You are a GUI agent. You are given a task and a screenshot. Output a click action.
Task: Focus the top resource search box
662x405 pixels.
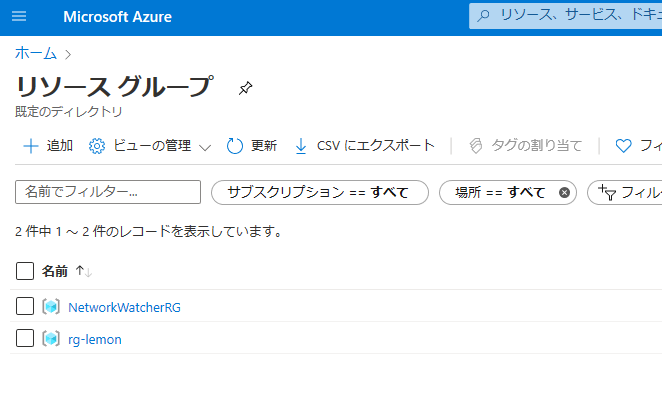pyautogui.click(x=565, y=16)
